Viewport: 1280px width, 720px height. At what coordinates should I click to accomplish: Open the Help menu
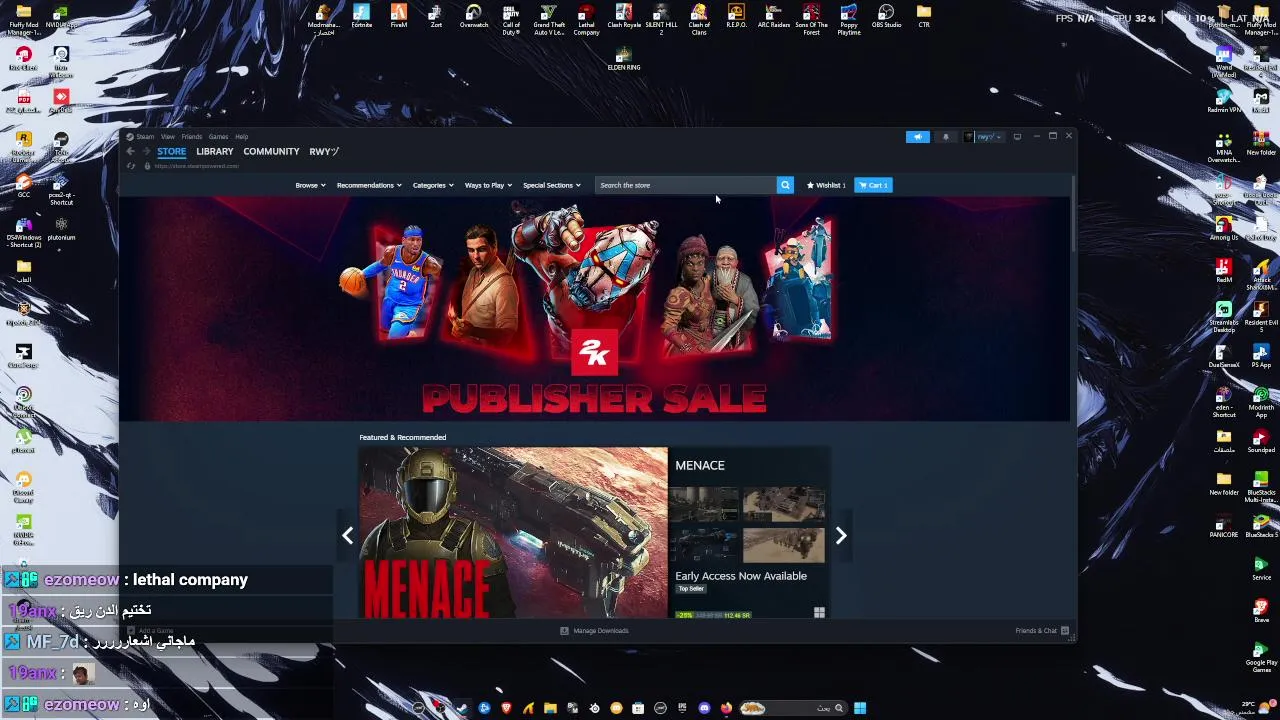(x=241, y=137)
